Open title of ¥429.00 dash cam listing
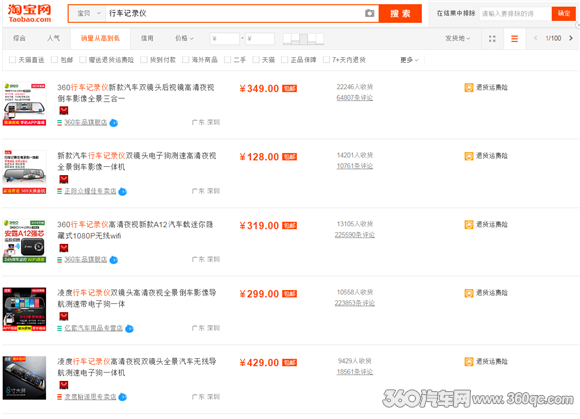 pyautogui.click(x=136, y=367)
